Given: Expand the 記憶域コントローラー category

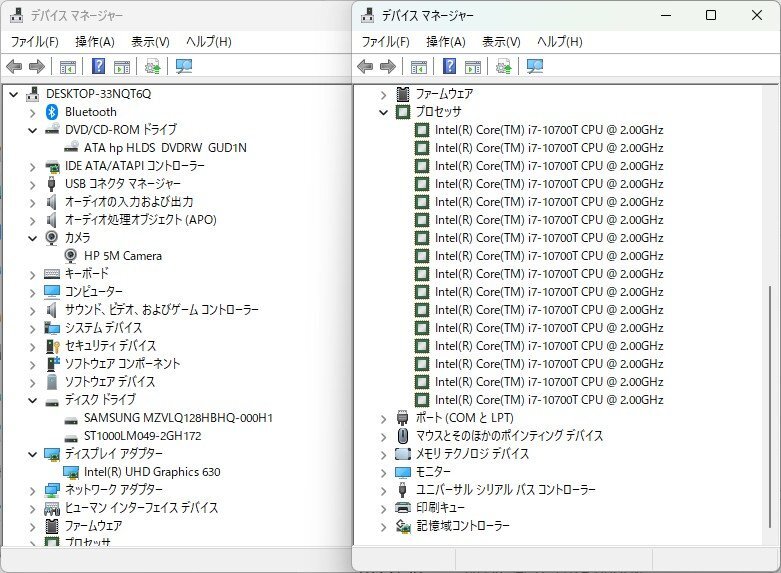Looking at the screenshot, I should point(384,526).
